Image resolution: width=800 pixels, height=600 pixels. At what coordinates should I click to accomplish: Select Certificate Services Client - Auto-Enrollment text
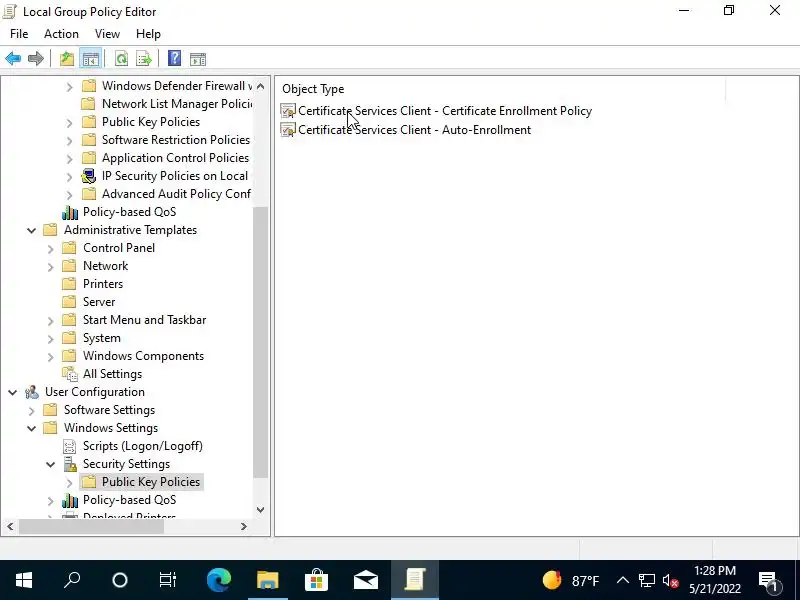pos(414,130)
